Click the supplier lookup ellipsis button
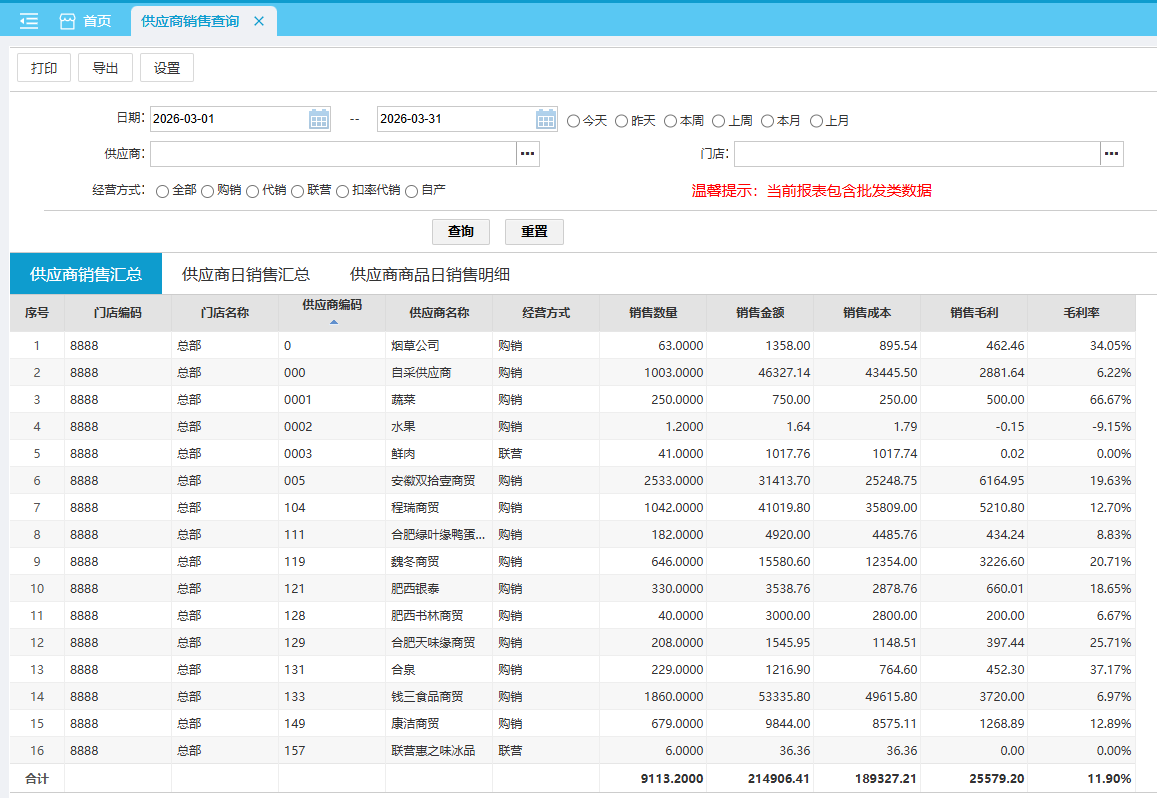The image size is (1157, 798). 528,154
